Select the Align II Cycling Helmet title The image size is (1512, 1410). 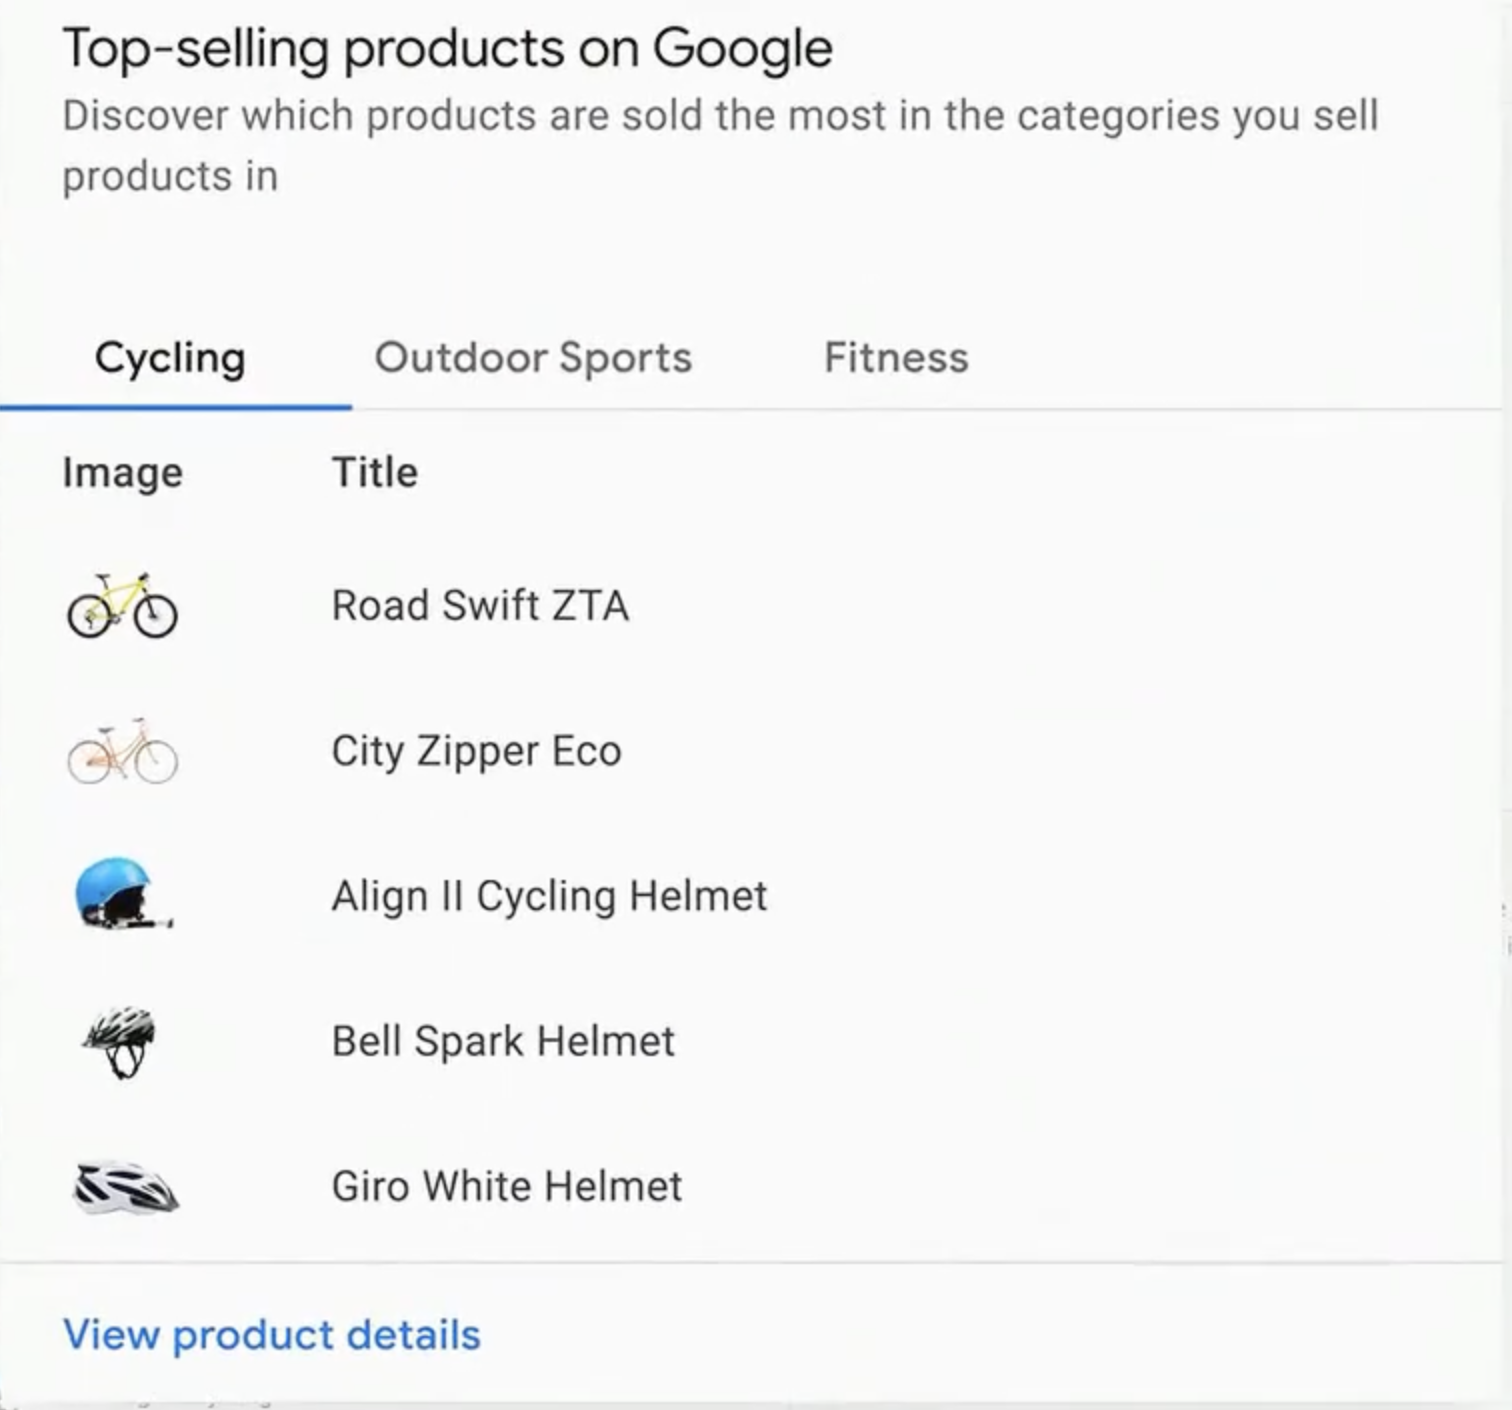tap(550, 896)
